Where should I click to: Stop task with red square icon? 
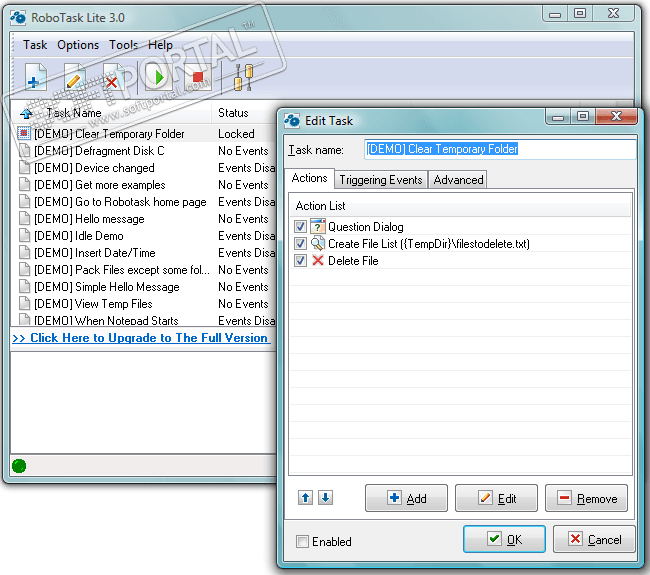pos(197,77)
